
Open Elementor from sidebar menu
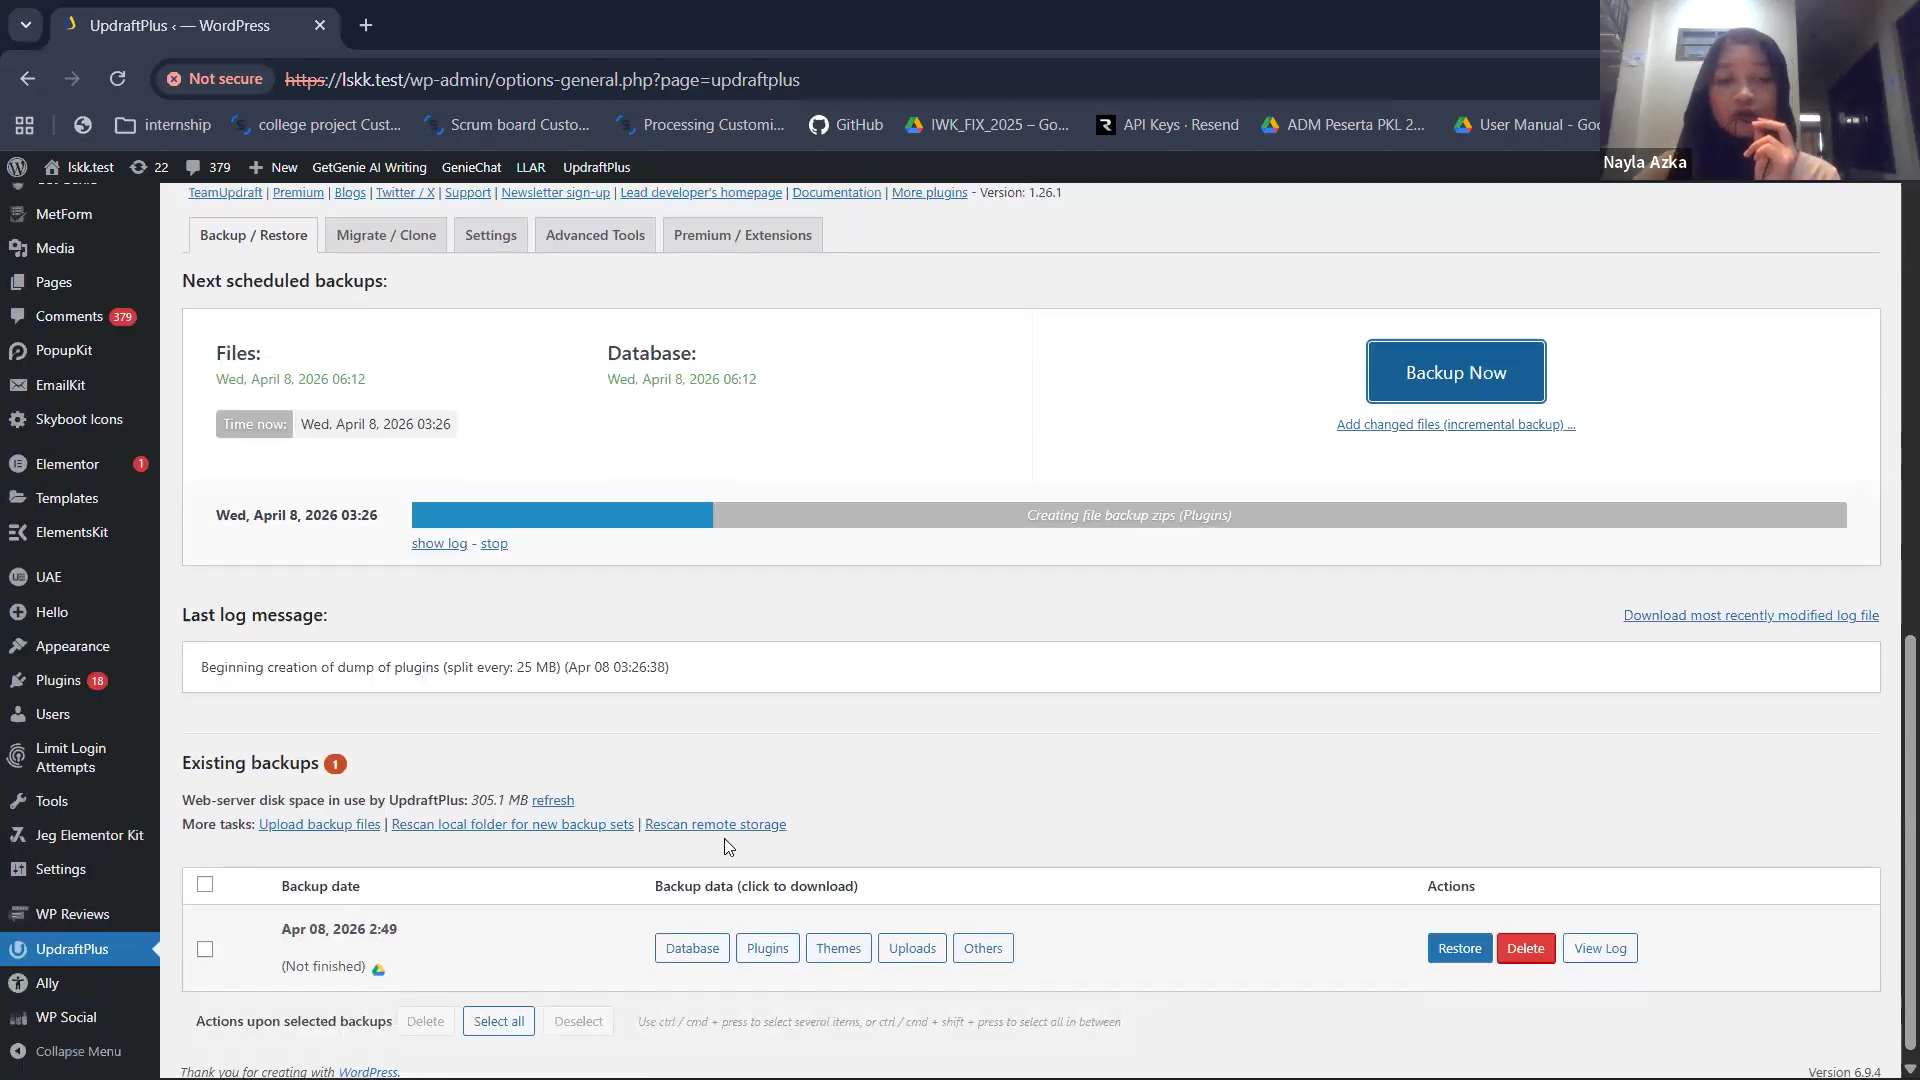click(x=67, y=464)
